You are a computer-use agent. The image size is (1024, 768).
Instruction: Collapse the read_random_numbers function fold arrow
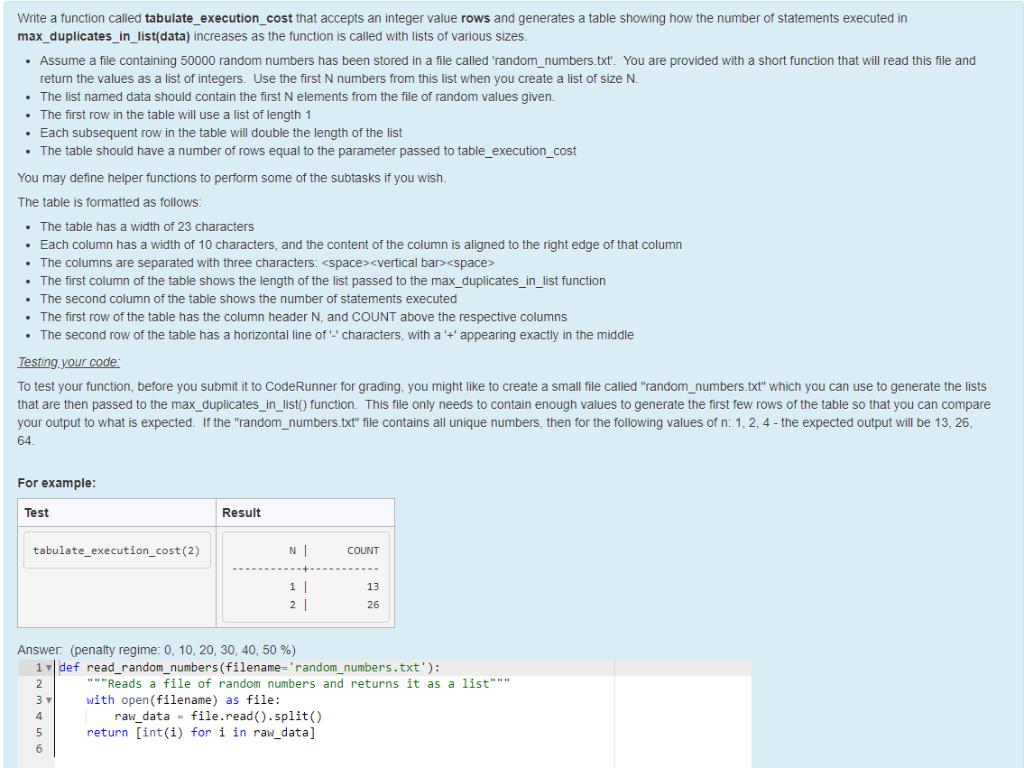[46, 667]
